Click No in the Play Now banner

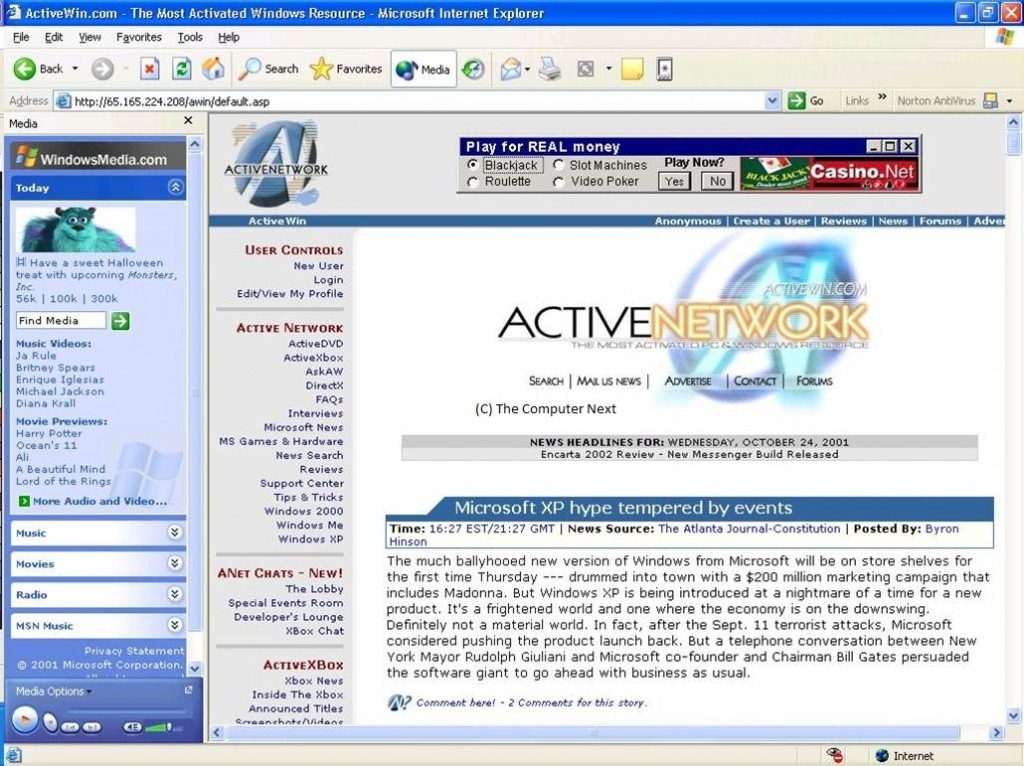[x=718, y=181]
